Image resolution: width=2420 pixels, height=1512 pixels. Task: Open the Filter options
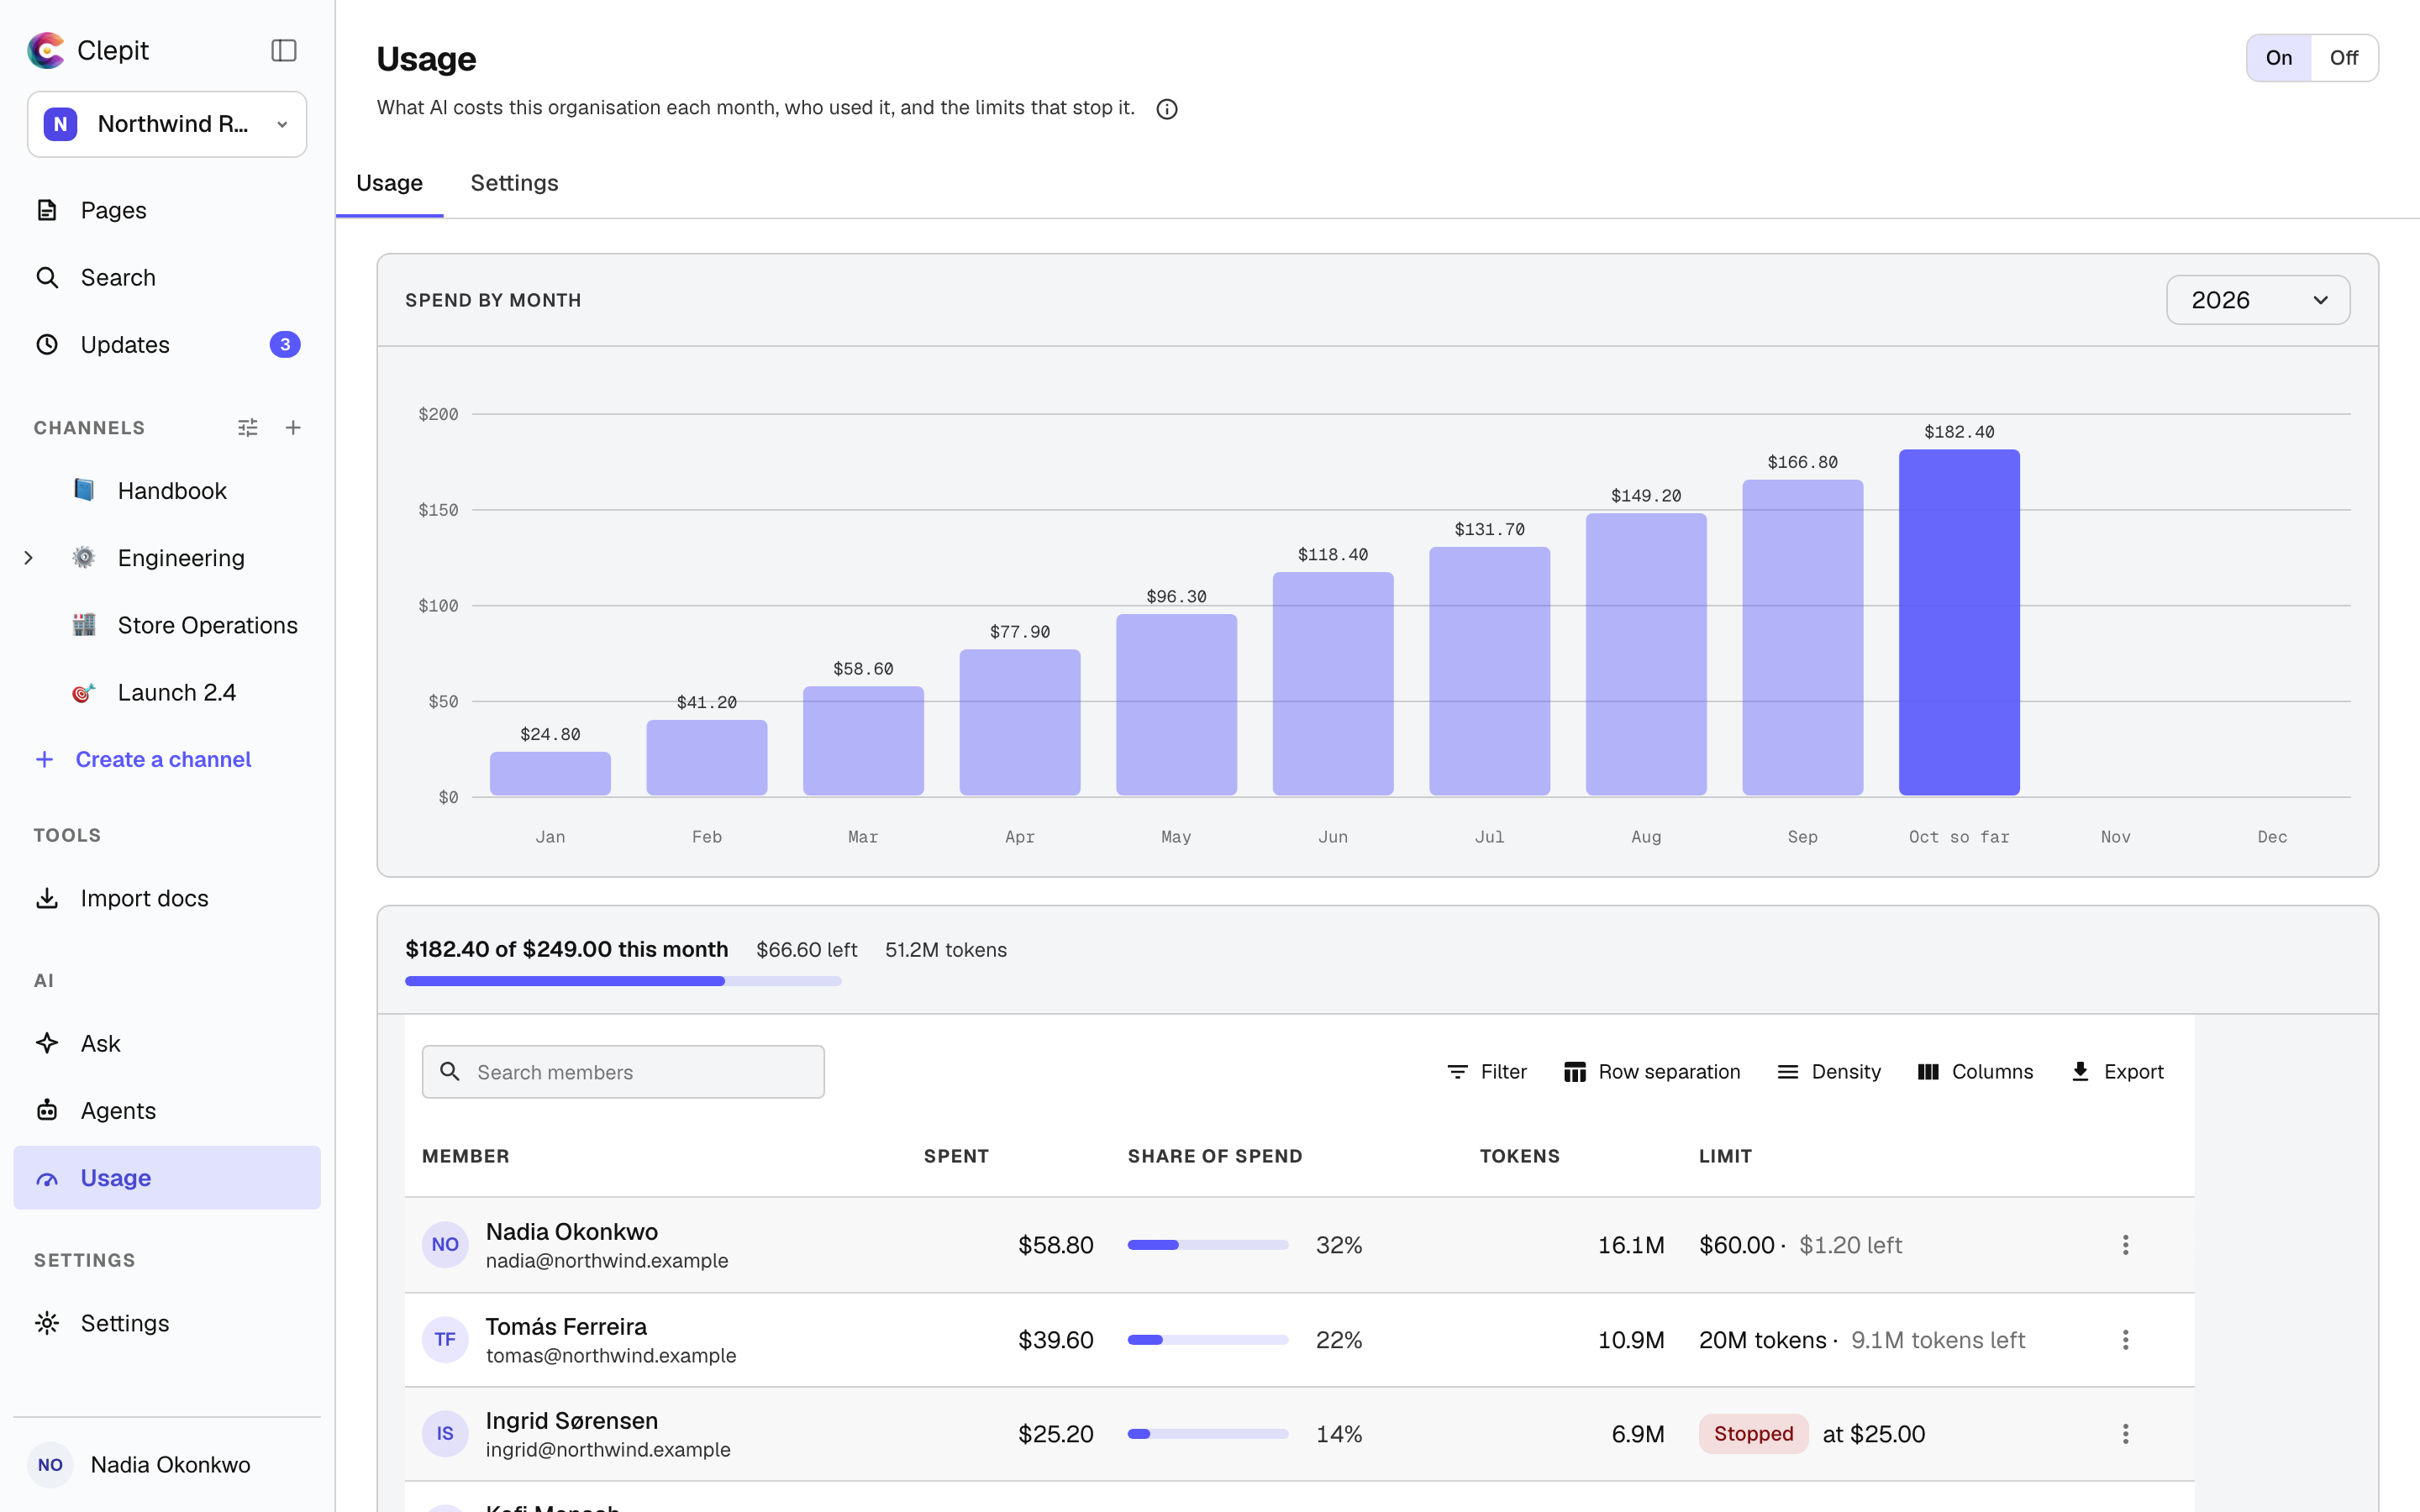tap(1487, 1072)
